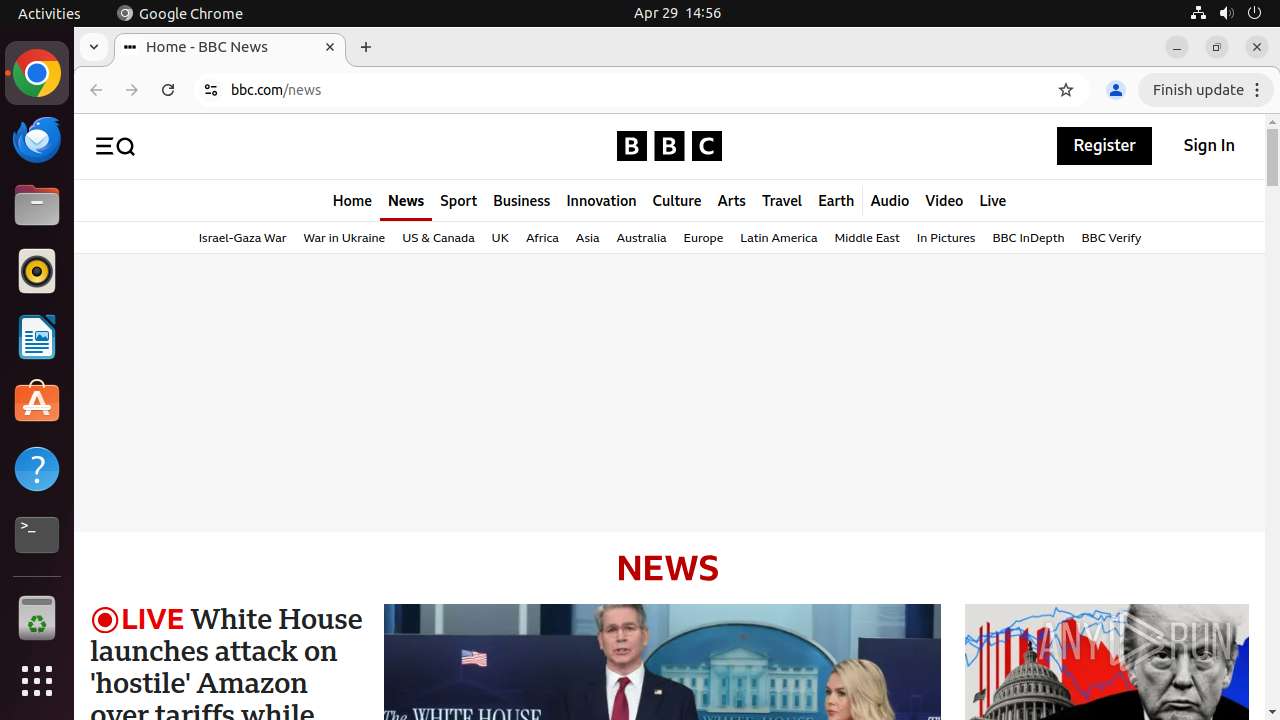Open the power icon in system tray
The image size is (1280, 720).
point(1255,13)
